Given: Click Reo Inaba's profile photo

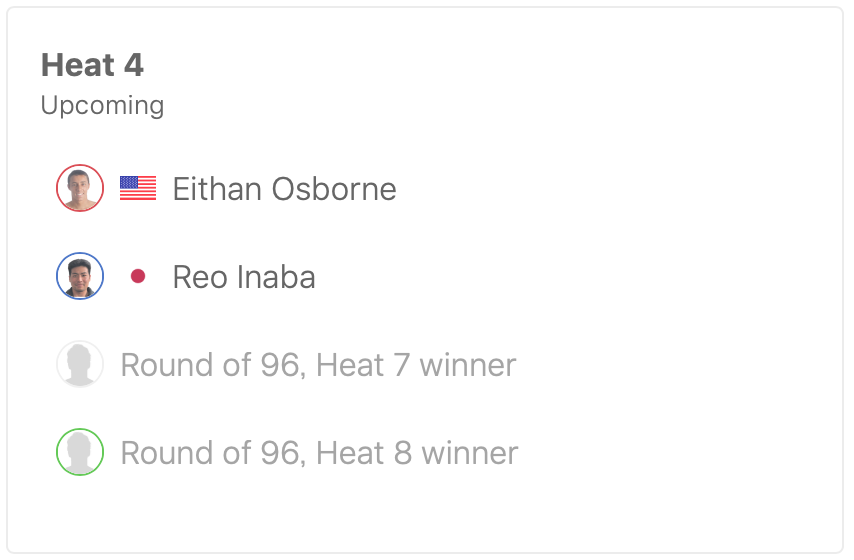Looking at the screenshot, I should pos(80,276).
